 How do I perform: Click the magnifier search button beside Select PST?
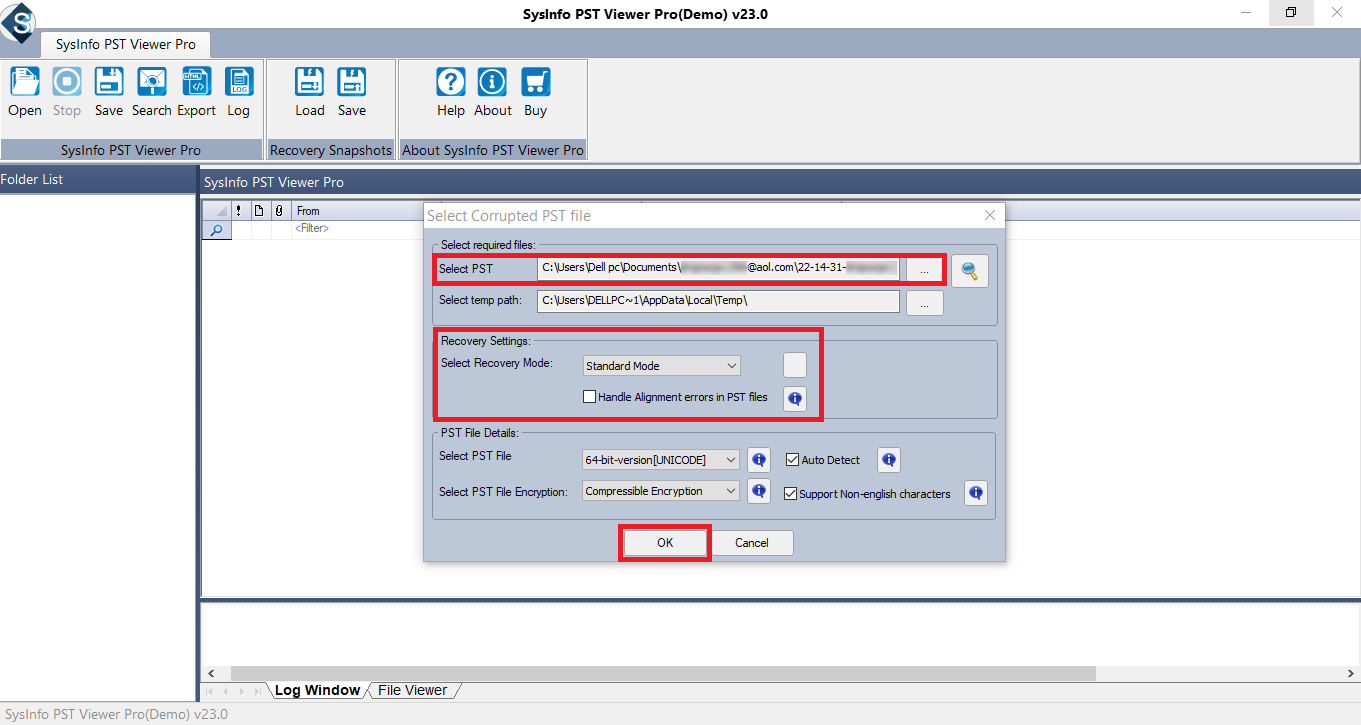969,271
